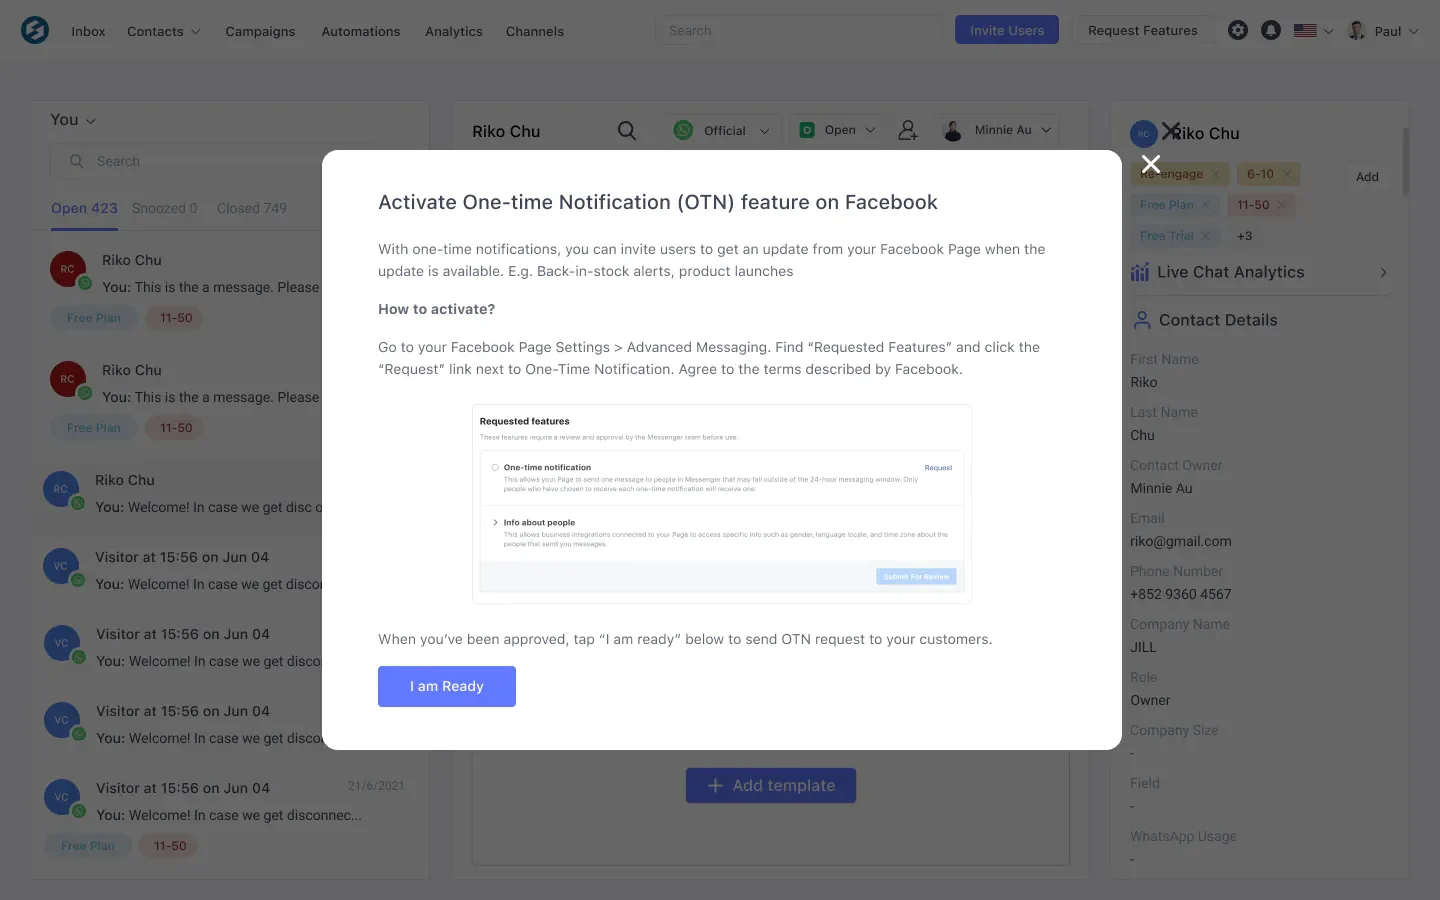Open SleekFlow settings via the gear icon
This screenshot has width=1440, height=900.
pyautogui.click(x=1238, y=30)
